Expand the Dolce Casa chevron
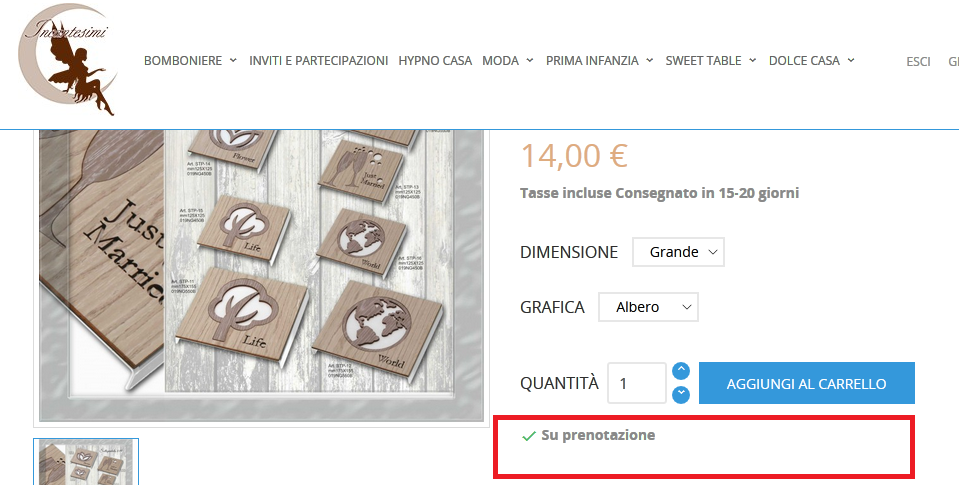The height and width of the screenshot is (485, 959). tap(851, 61)
